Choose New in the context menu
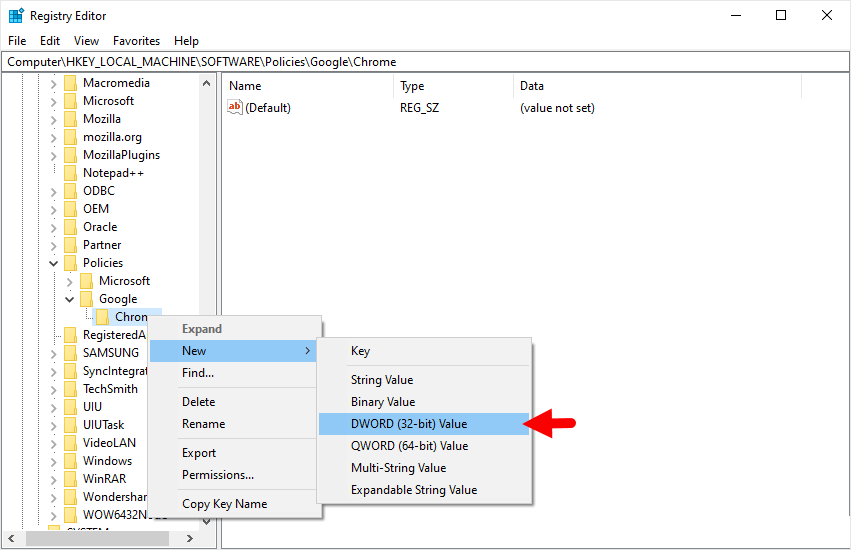Image resolution: width=851 pixels, height=550 pixels. (233, 351)
